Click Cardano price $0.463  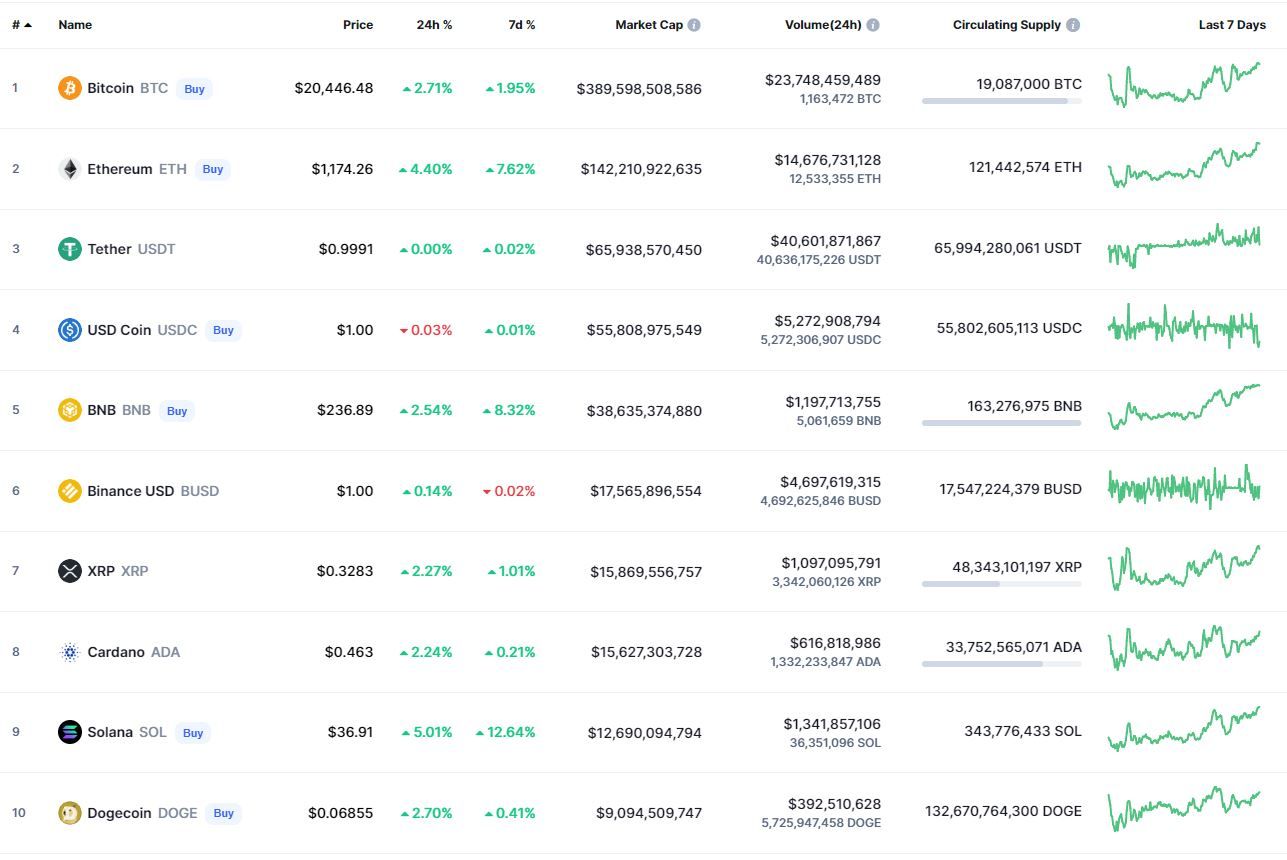[x=349, y=652]
